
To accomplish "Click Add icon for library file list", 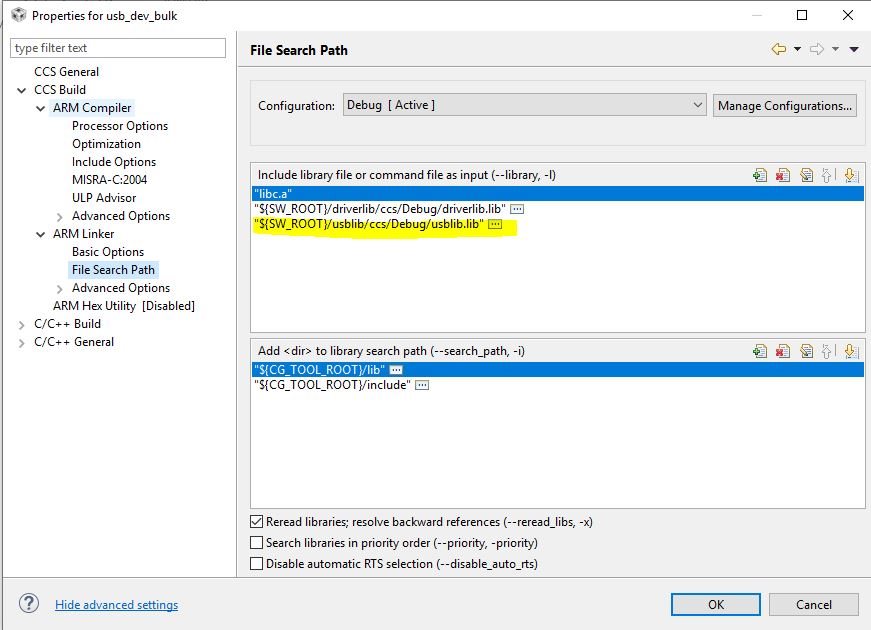I will click(x=760, y=175).
